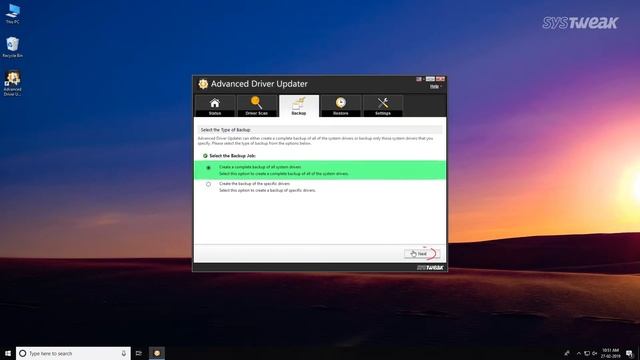
Task: Select the Backup tab
Action: pos(299,106)
